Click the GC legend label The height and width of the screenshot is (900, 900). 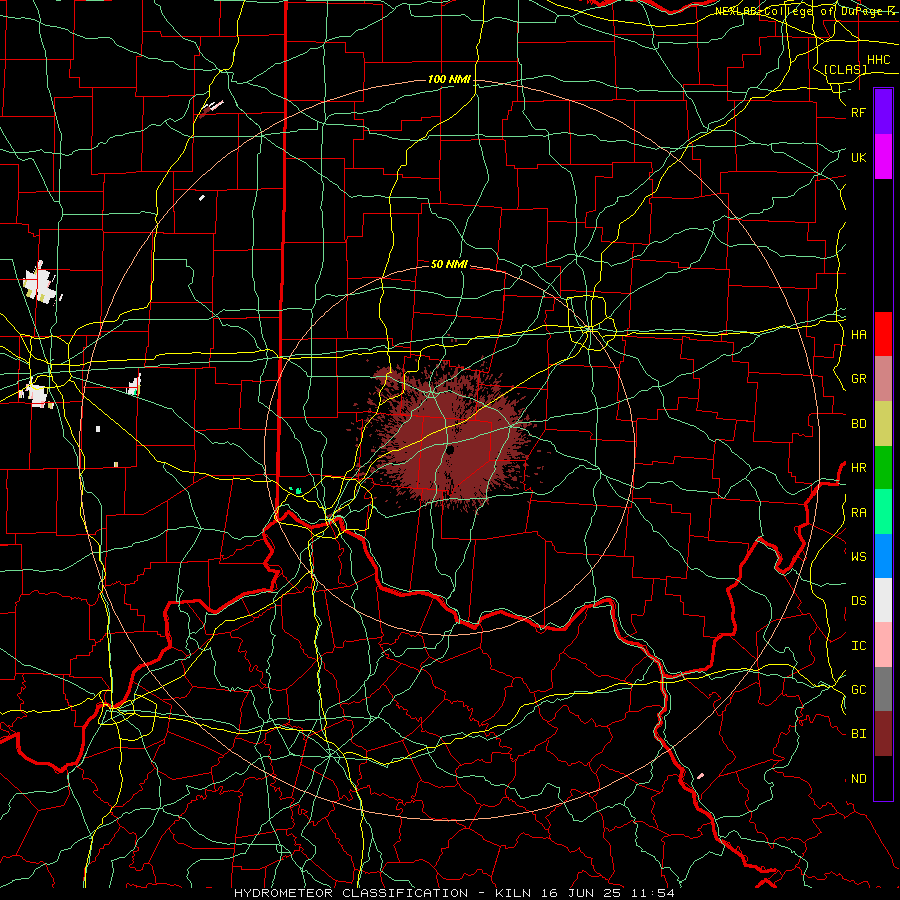(858, 689)
